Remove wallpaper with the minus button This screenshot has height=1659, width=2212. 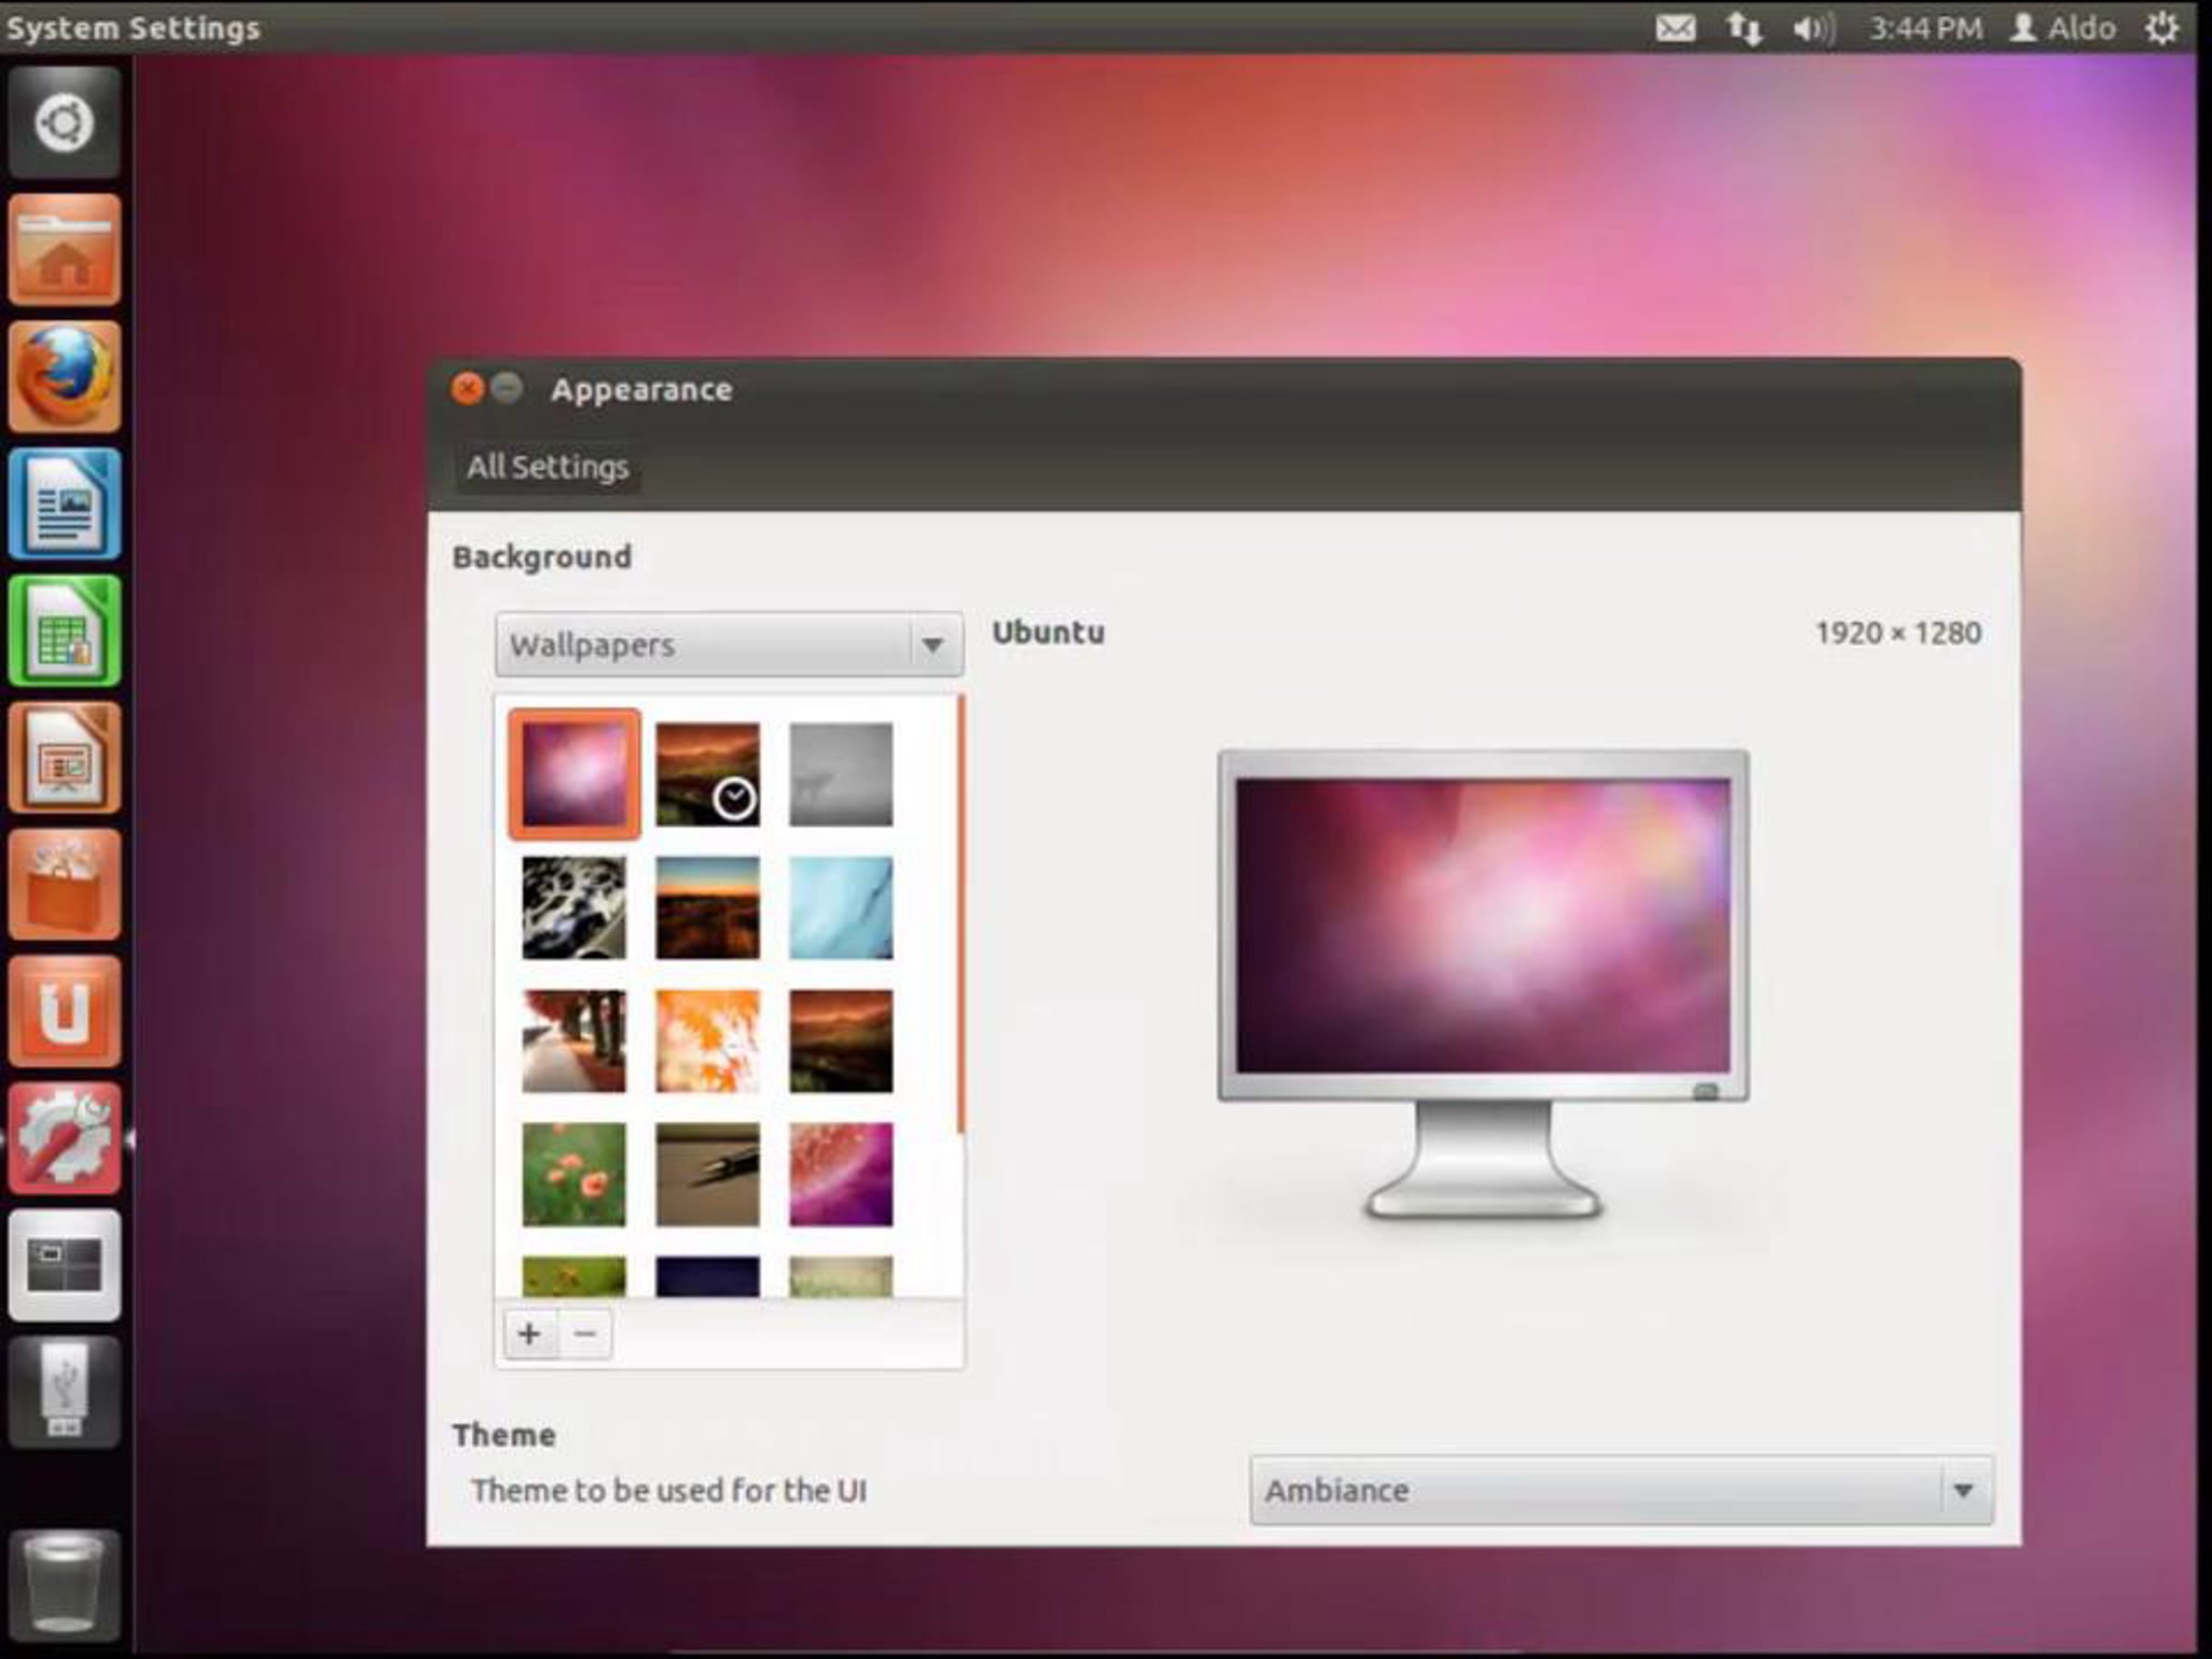[586, 1333]
